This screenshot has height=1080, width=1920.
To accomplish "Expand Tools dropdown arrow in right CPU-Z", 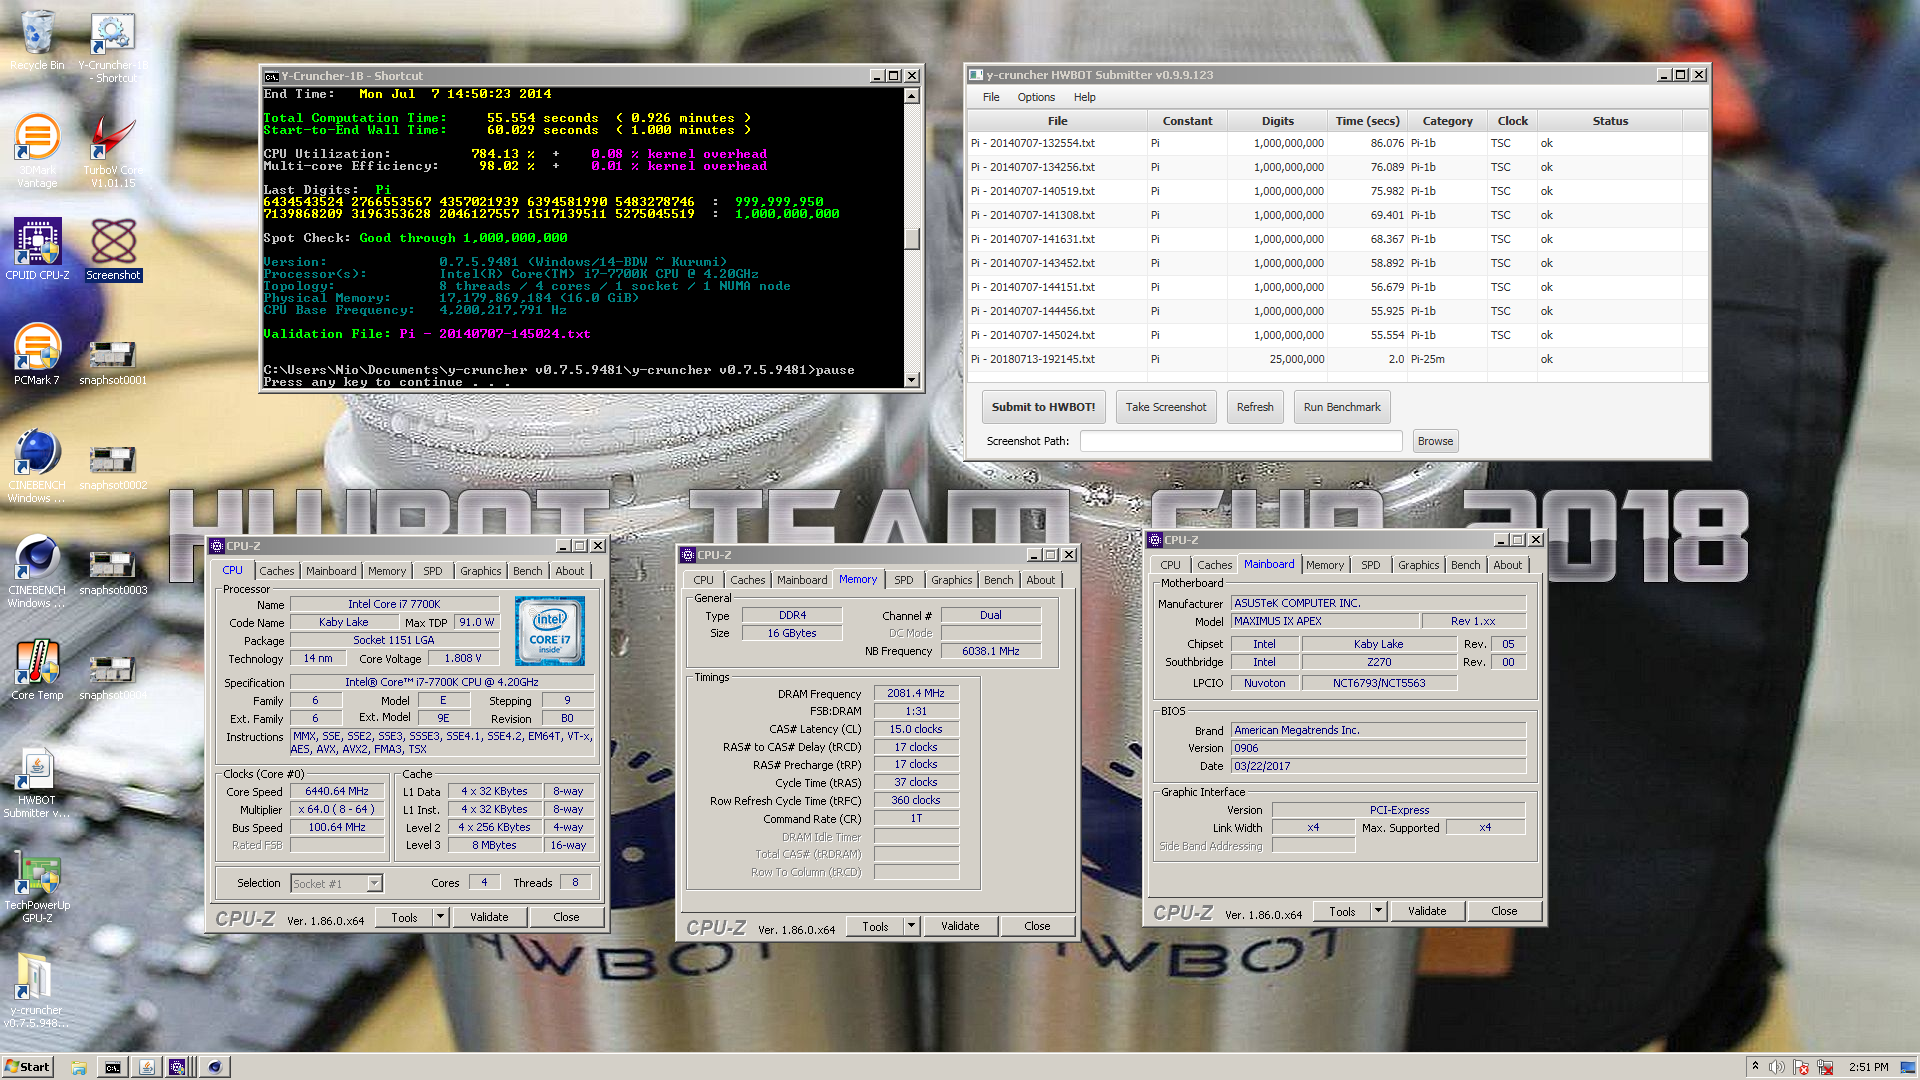I will tap(1378, 911).
